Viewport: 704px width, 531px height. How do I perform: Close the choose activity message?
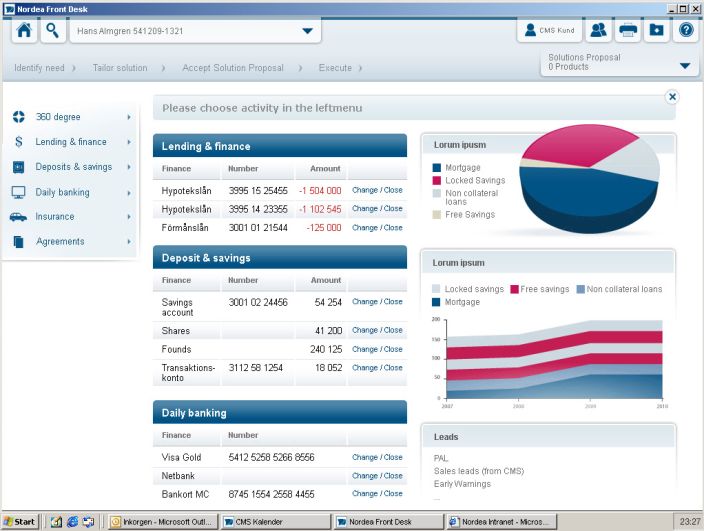672,97
